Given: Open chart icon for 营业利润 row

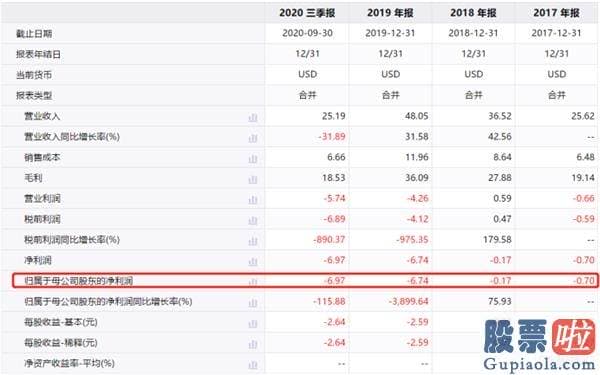Looking at the screenshot, I should coord(253,199).
